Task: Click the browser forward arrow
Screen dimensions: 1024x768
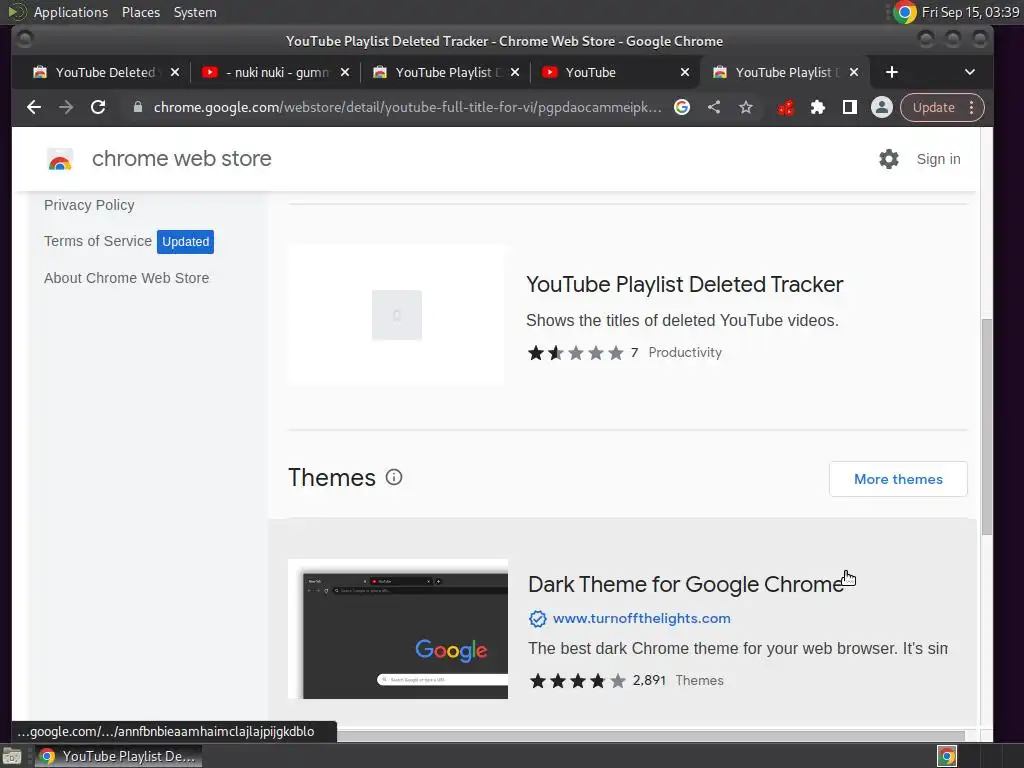Action: pyautogui.click(x=66, y=107)
